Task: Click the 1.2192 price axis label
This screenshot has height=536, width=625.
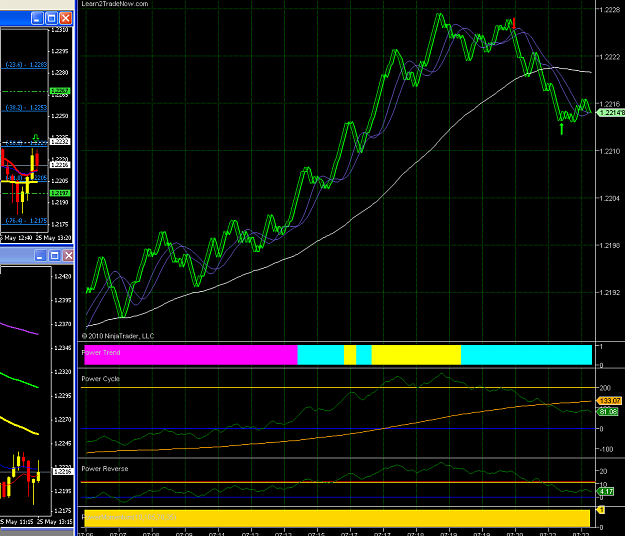Action: [x=610, y=293]
